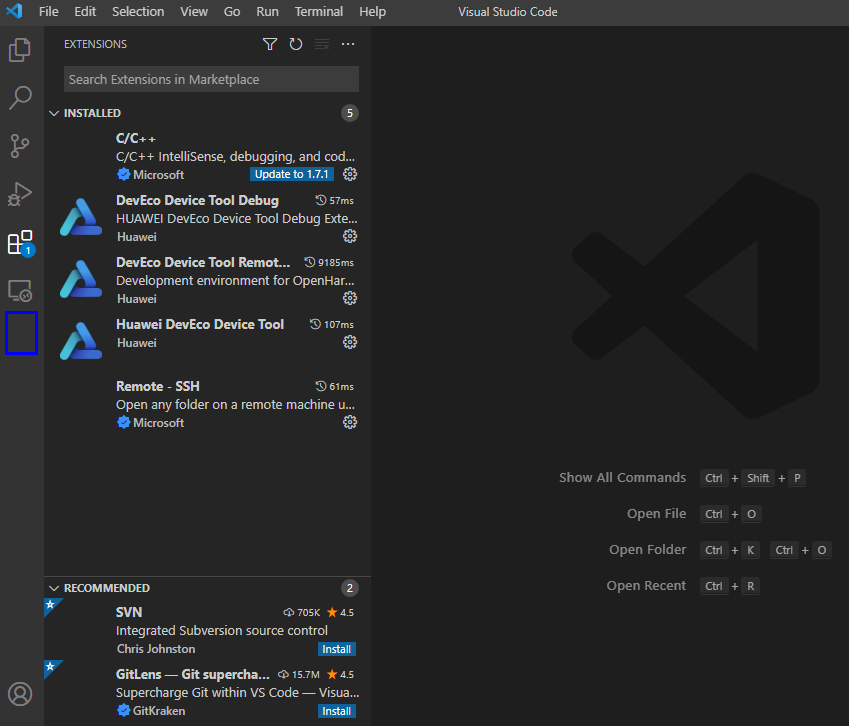Click GitLens 15.7M download count
The image size is (849, 726).
298,675
